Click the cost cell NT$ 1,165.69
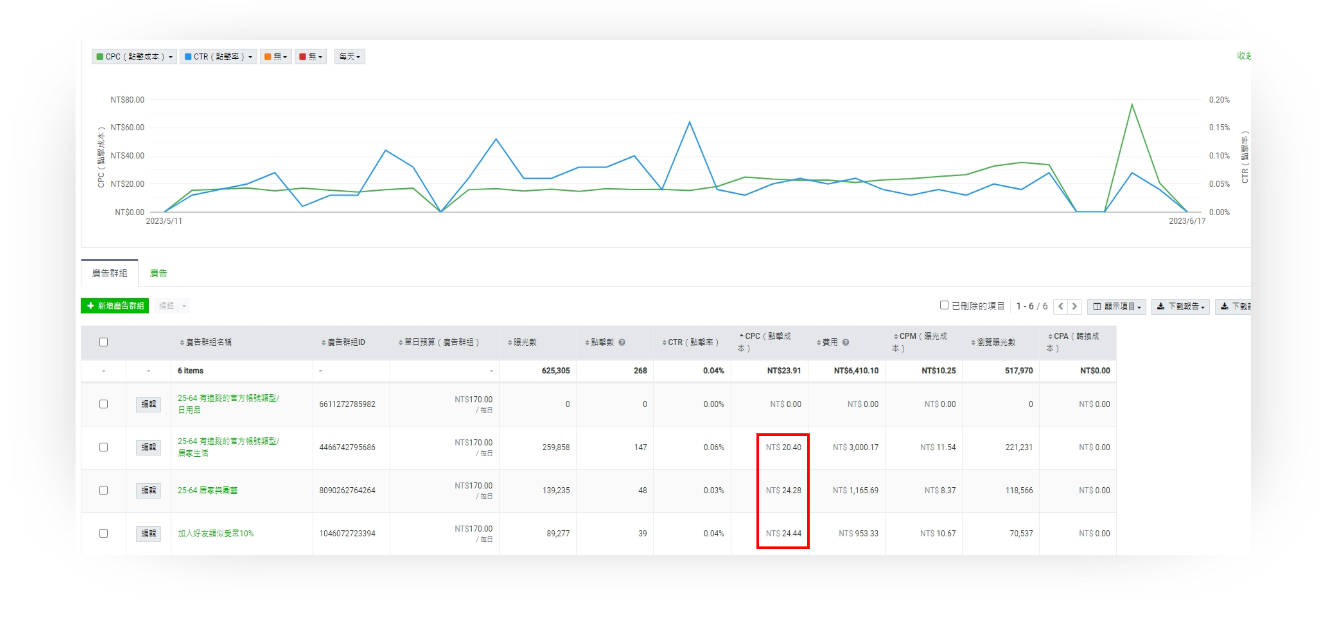 click(x=856, y=490)
